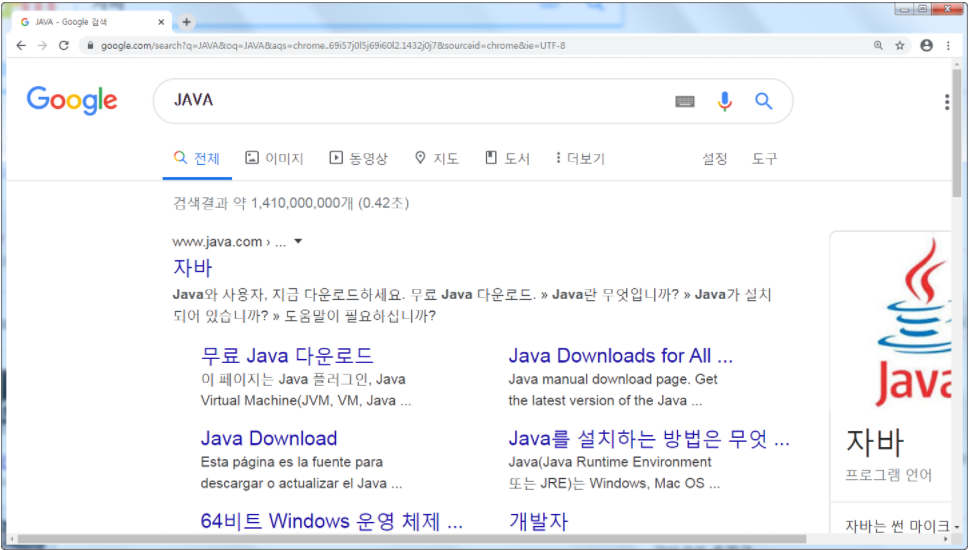Open the Java Downloads for All link
This screenshot has height=550, width=968.
coord(620,356)
